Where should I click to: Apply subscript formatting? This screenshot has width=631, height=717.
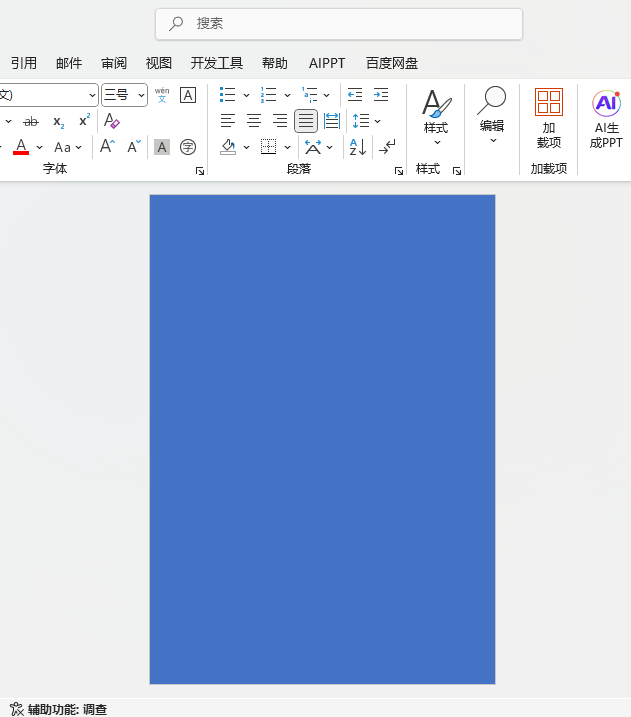pos(59,121)
